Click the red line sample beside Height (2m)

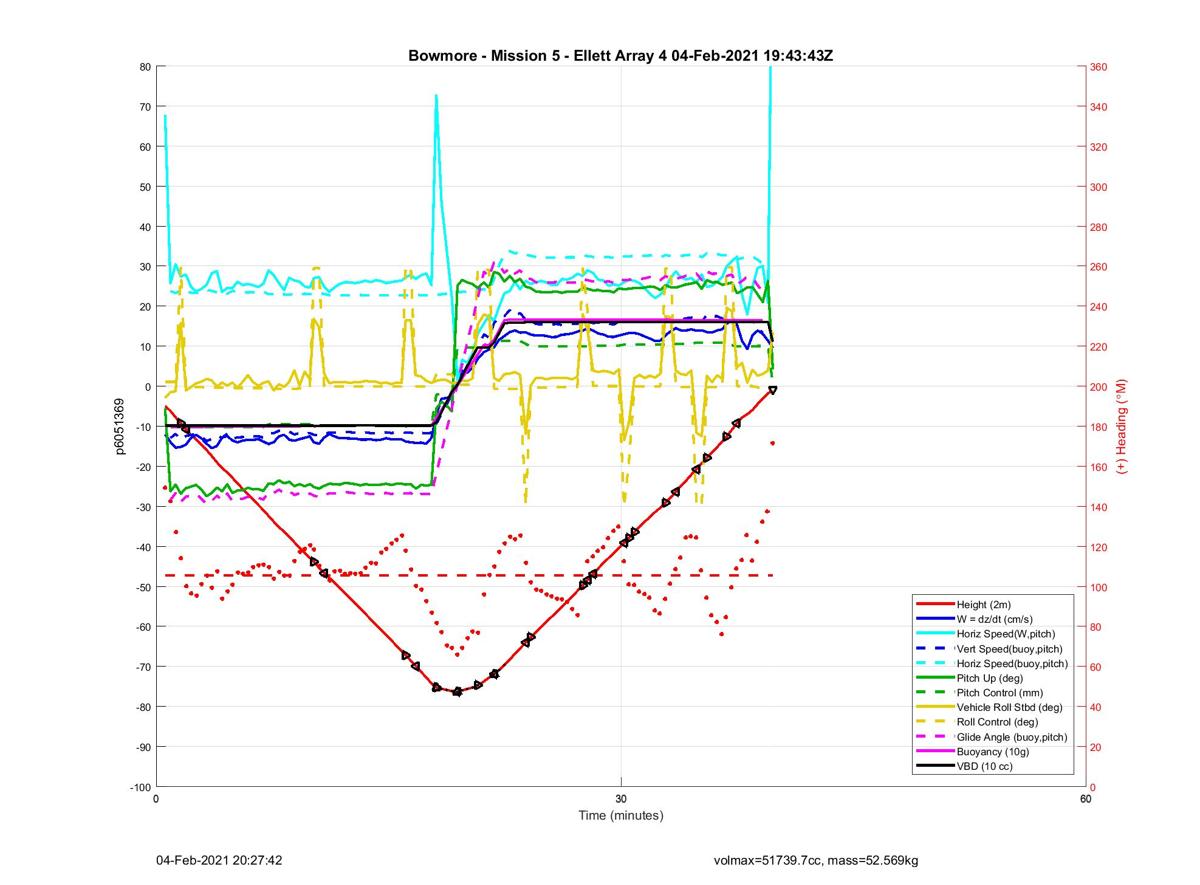[x=935, y=604]
